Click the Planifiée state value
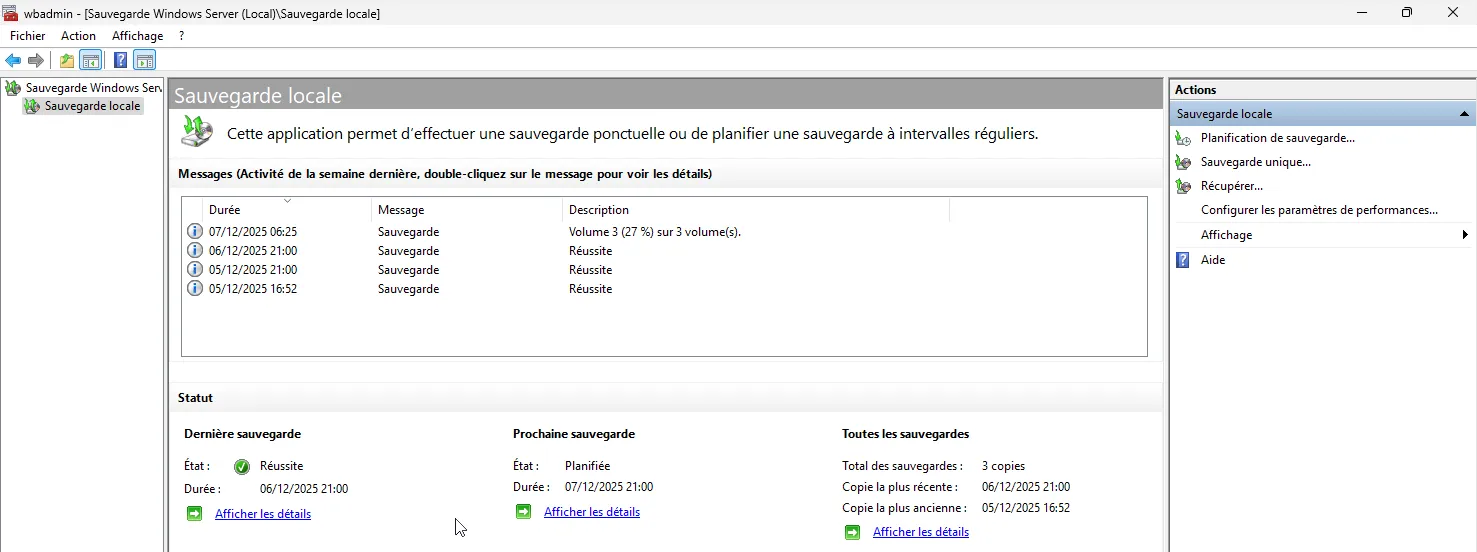The image size is (1477, 552). pos(587,466)
